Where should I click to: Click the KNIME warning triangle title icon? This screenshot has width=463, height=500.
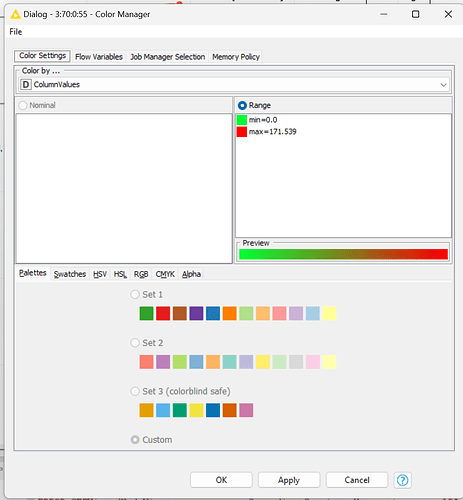[x=15, y=14]
